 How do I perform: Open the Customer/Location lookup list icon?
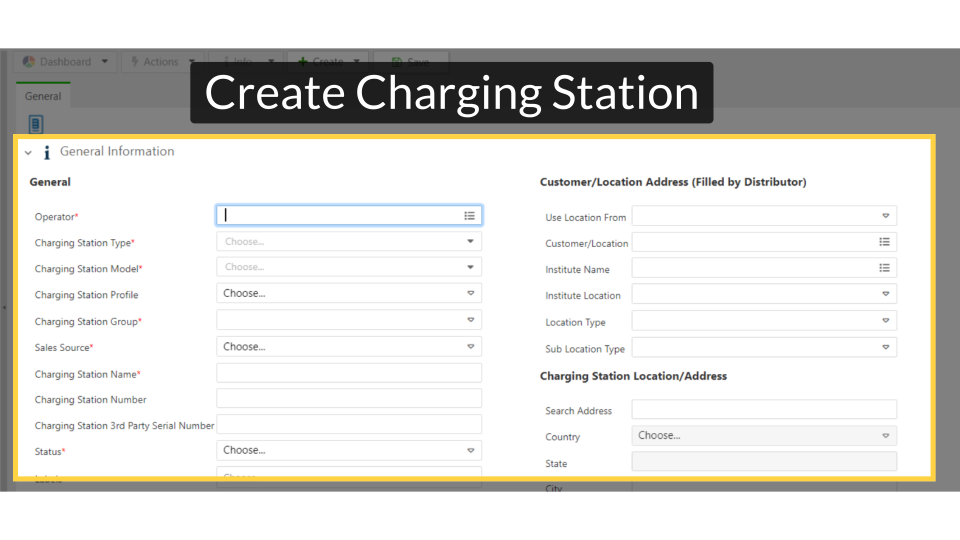pyautogui.click(x=885, y=242)
